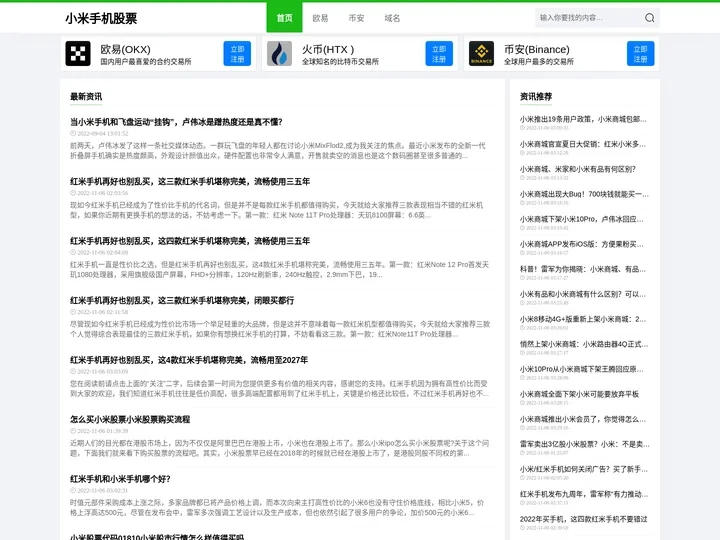720x540 pixels.
Task: Open sidebar link 小米商城下架小米10Pro
Action: click(582, 219)
